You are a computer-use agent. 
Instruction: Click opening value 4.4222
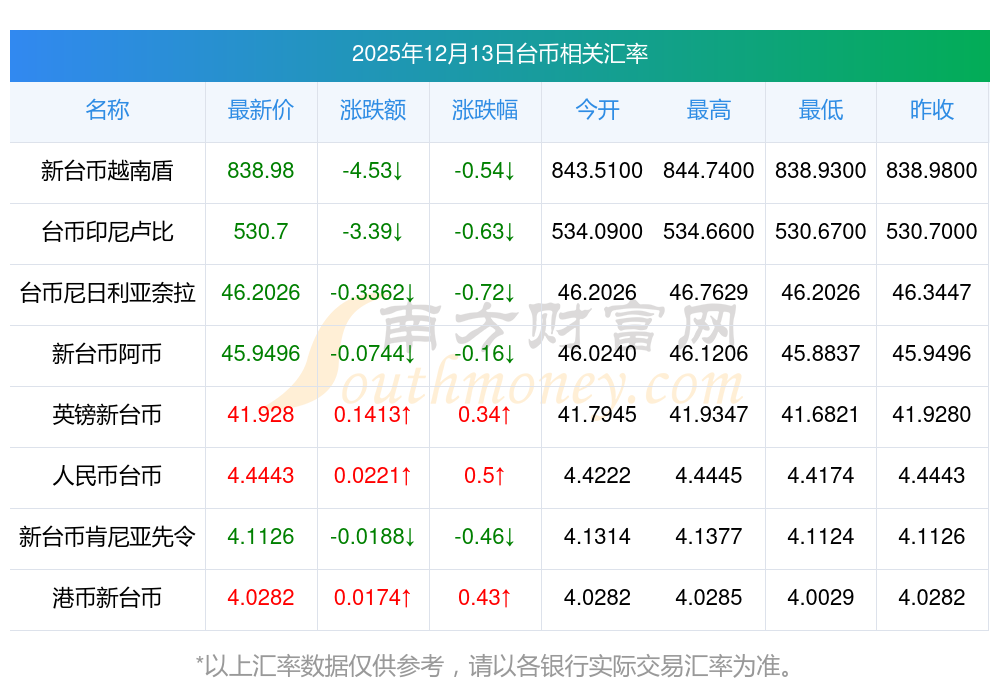[597, 476]
